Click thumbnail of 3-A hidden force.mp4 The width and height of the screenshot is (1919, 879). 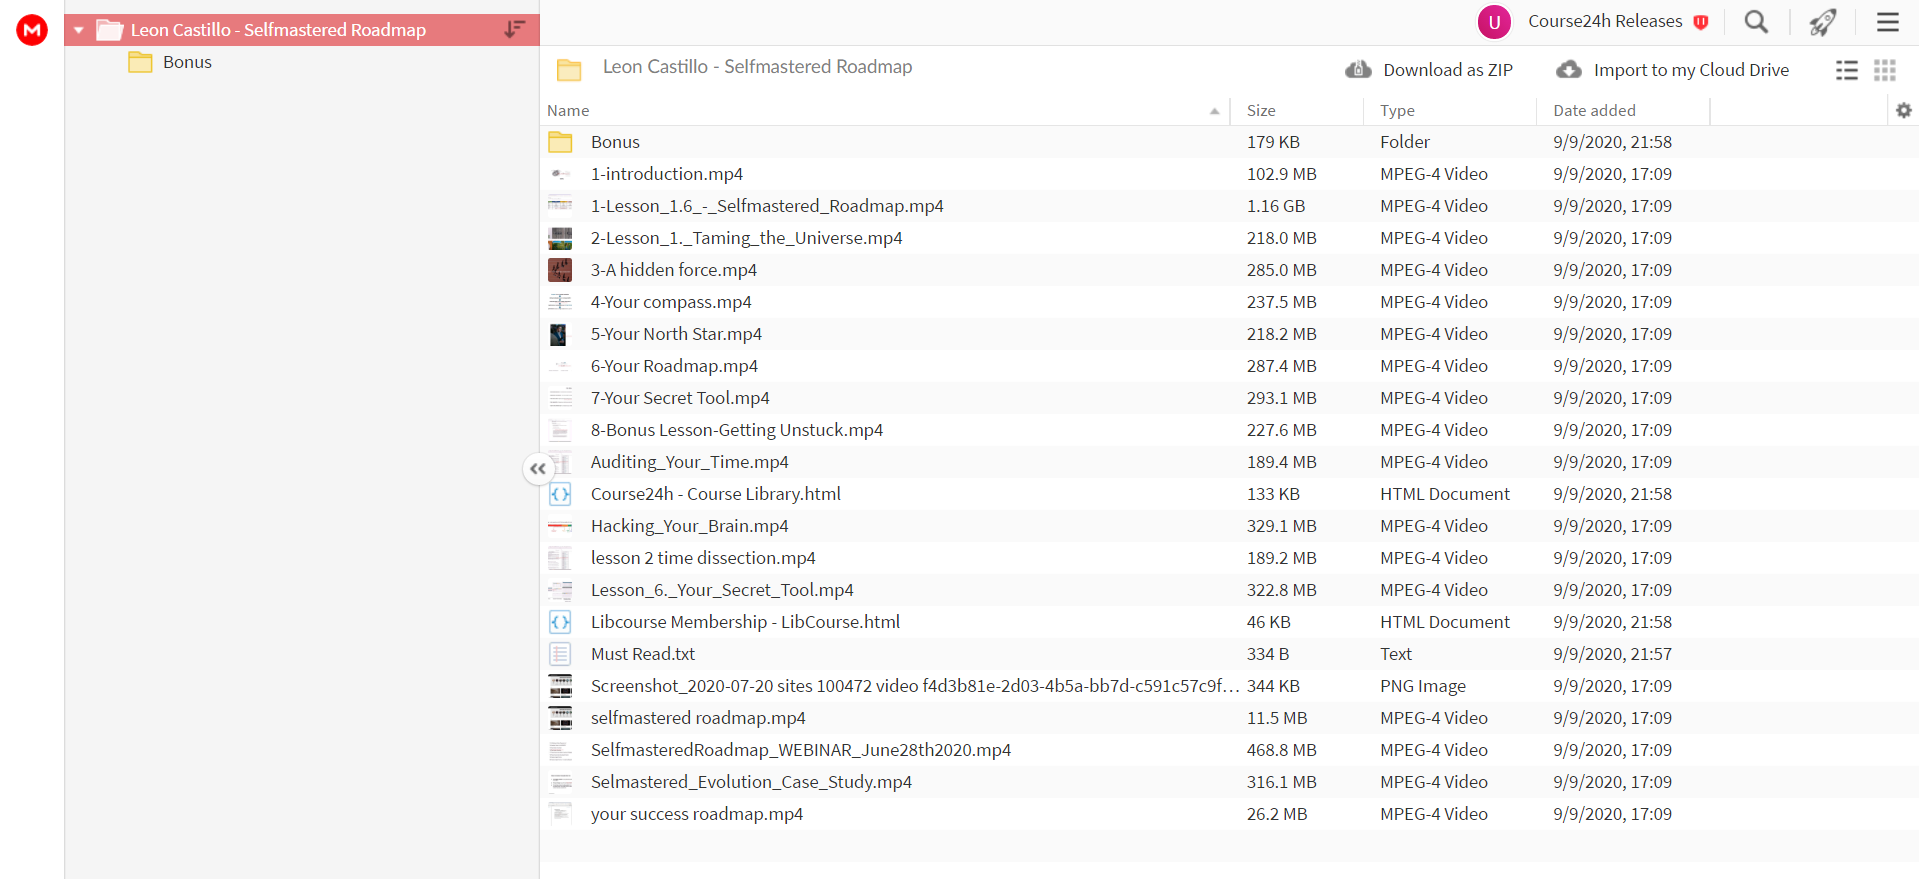(560, 270)
